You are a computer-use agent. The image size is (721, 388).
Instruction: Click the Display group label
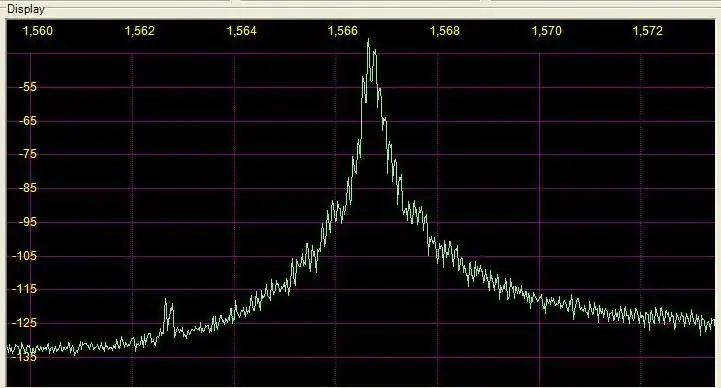coord(26,9)
